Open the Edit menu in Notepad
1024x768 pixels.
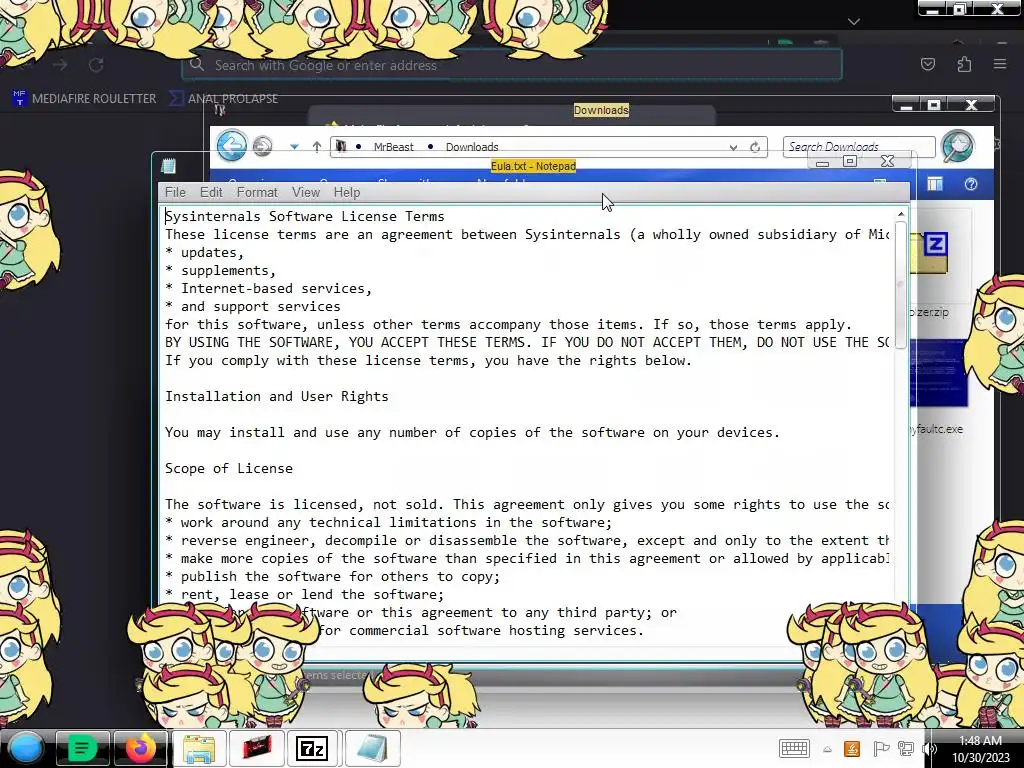point(211,193)
